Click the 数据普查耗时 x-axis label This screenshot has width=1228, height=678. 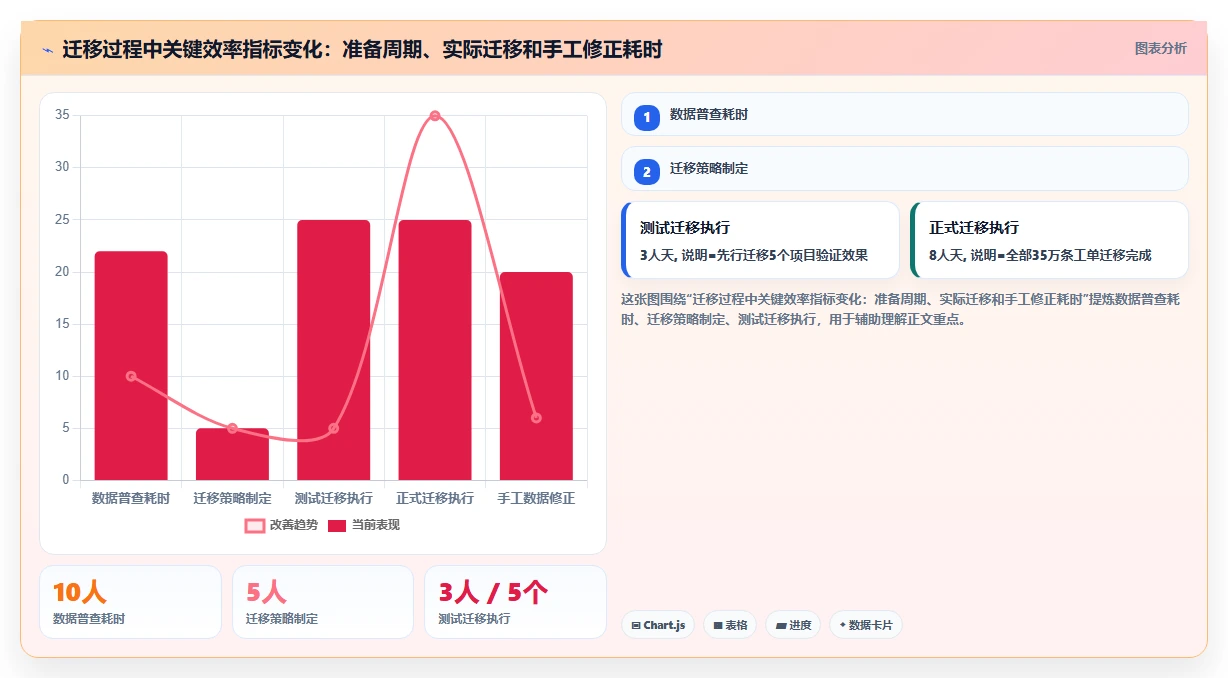pyautogui.click(x=131, y=498)
